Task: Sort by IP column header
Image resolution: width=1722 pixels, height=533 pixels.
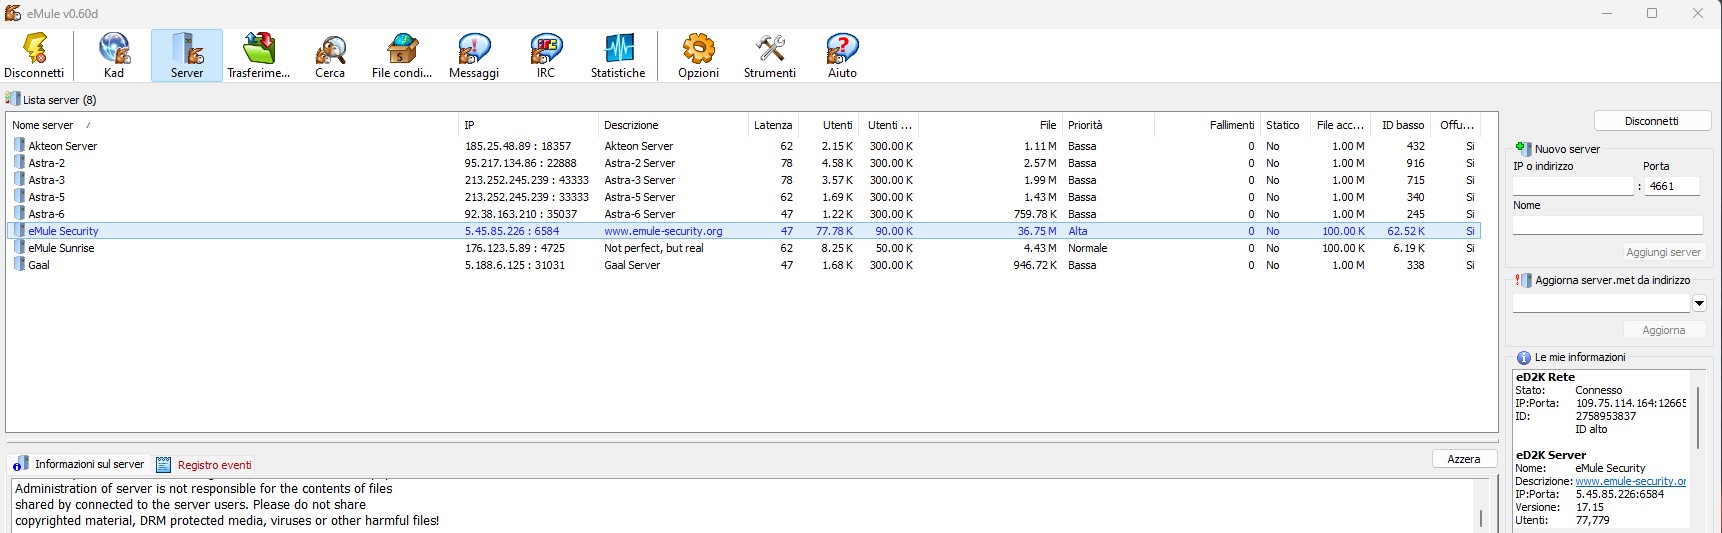Action: point(528,125)
